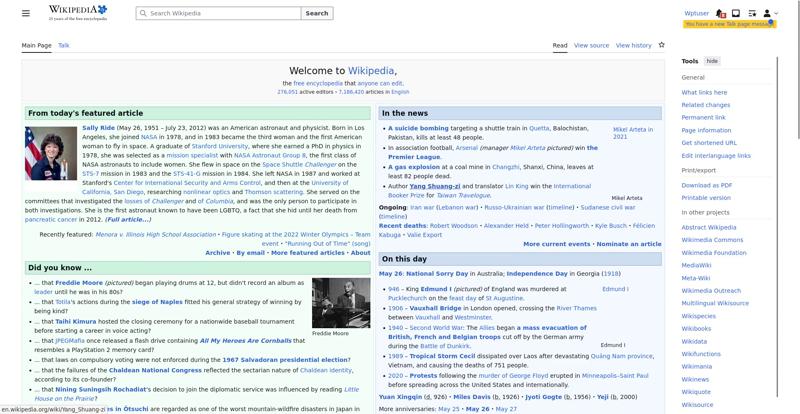The width and height of the screenshot is (800, 414).
Task: Open the View history tab
Action: pos(633,45)
